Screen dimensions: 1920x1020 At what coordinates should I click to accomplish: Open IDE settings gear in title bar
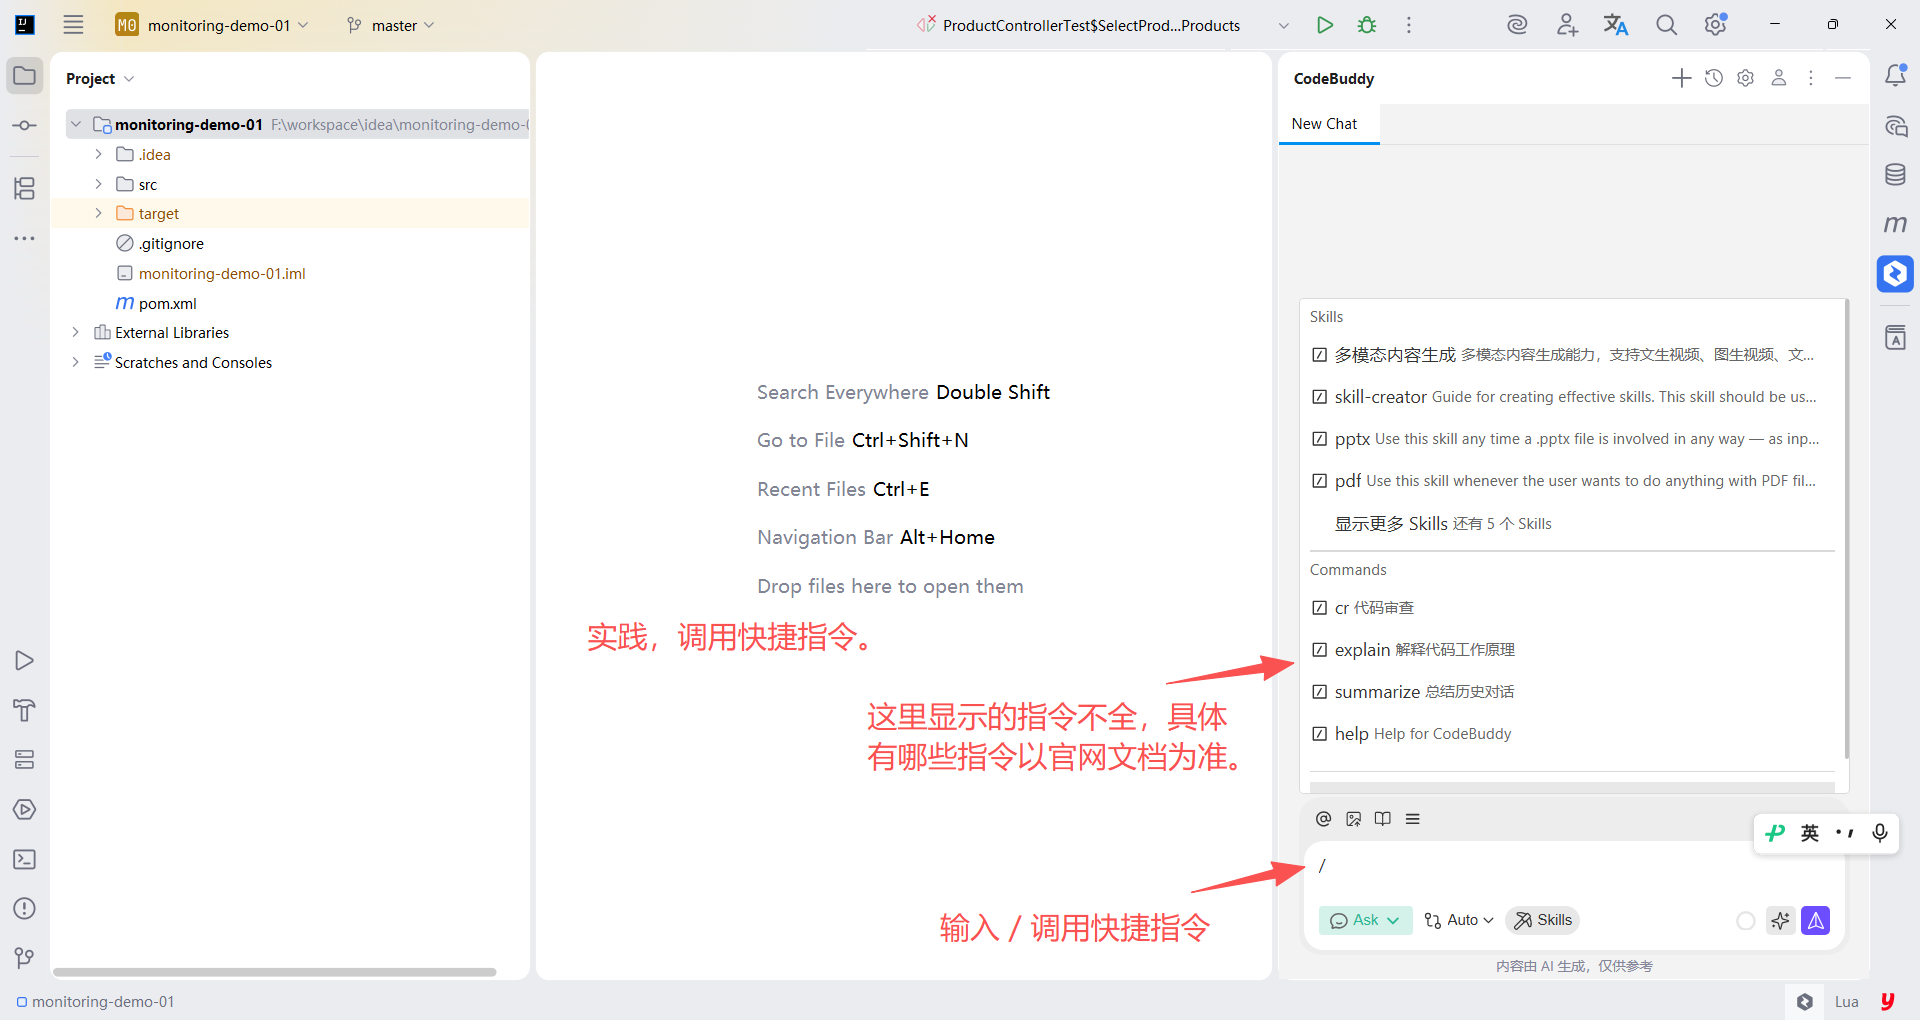point(1716,25)
